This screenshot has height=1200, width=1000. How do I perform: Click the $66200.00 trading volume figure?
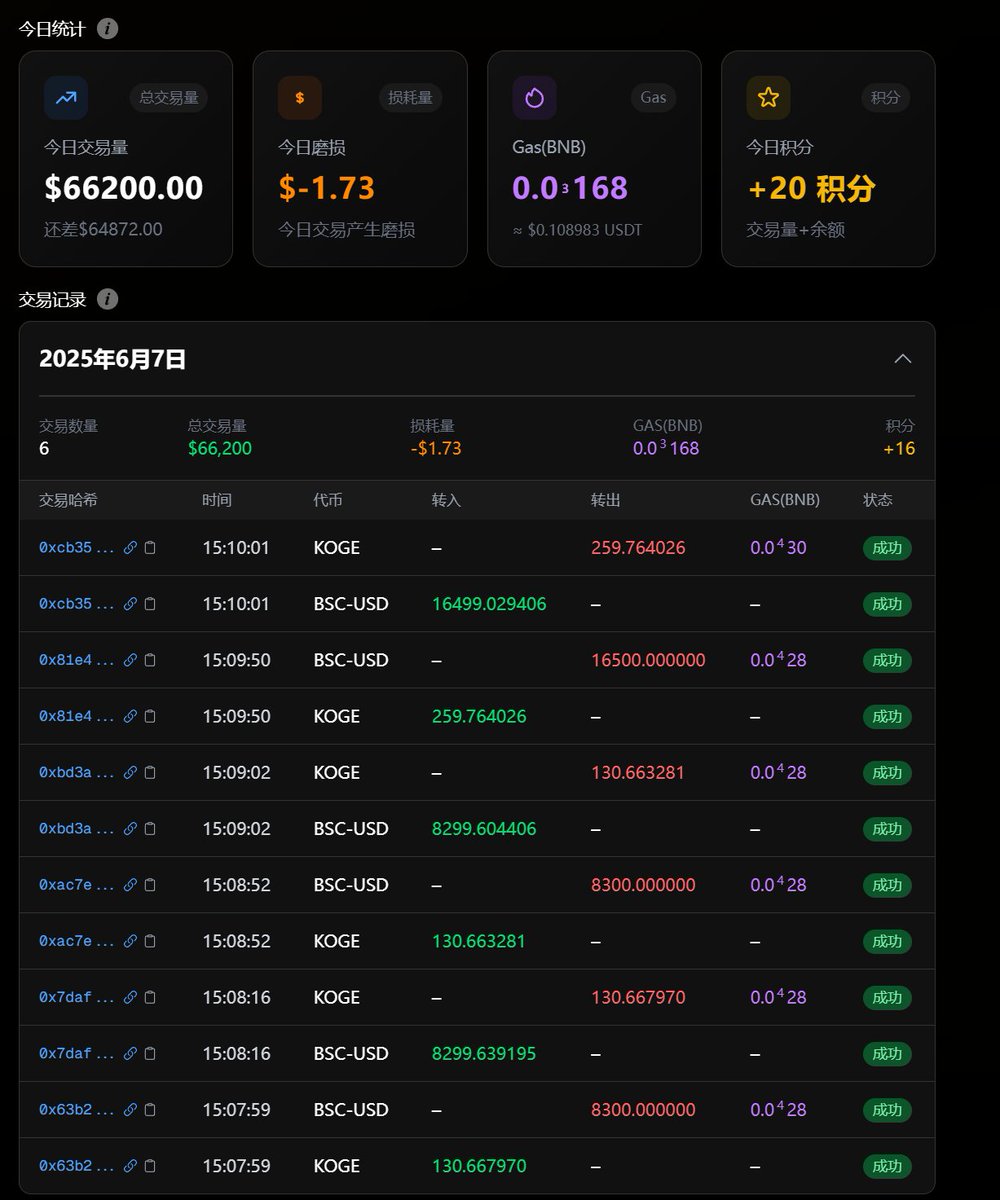(x=124, y=188)
